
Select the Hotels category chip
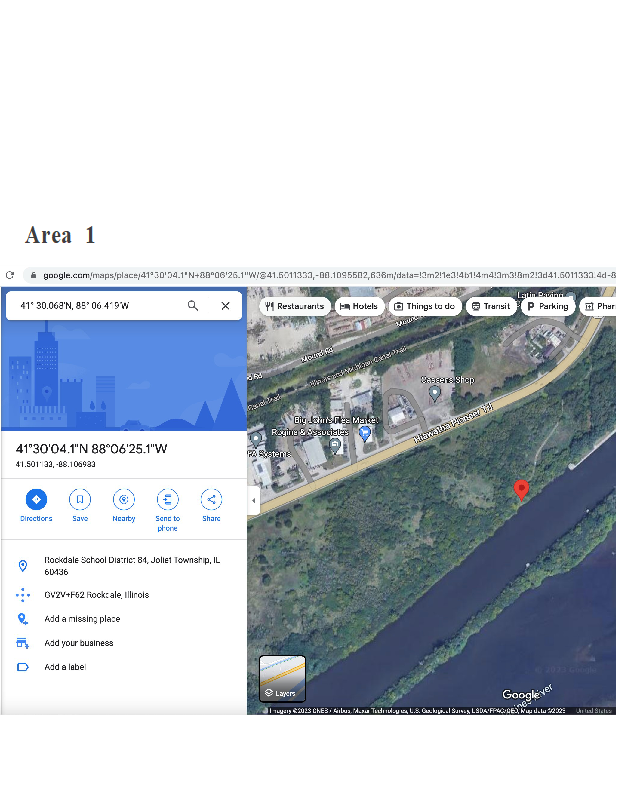(x=359, y=306)
